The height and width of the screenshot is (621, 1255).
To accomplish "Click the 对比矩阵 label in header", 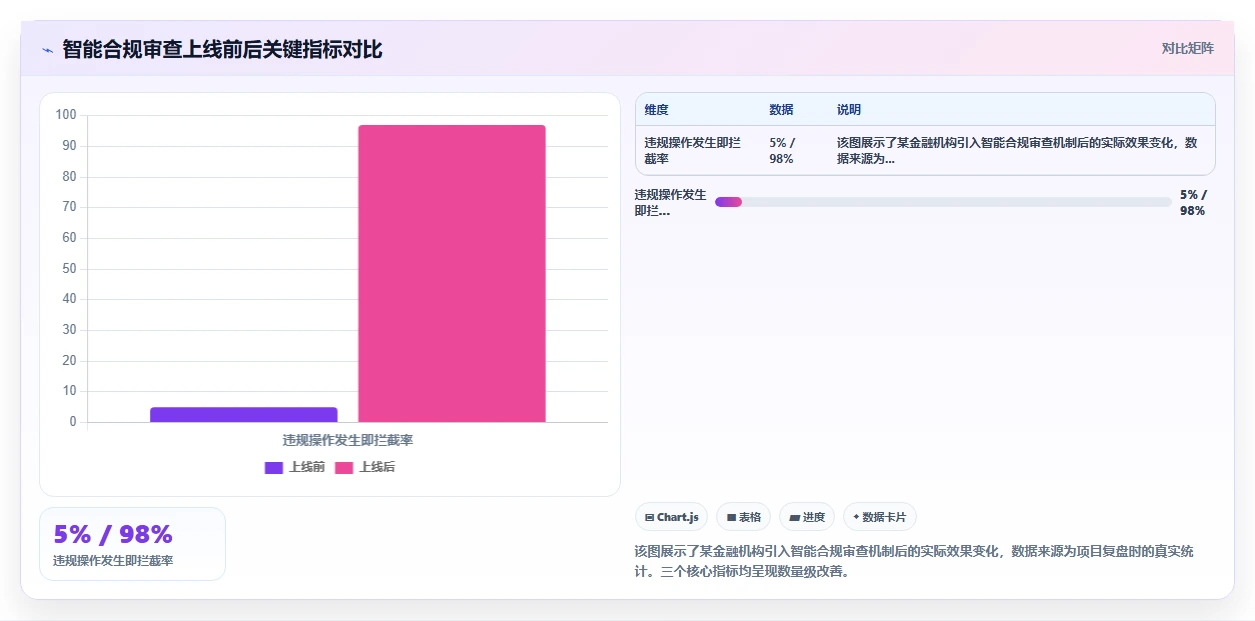I will coord(1187,48).
